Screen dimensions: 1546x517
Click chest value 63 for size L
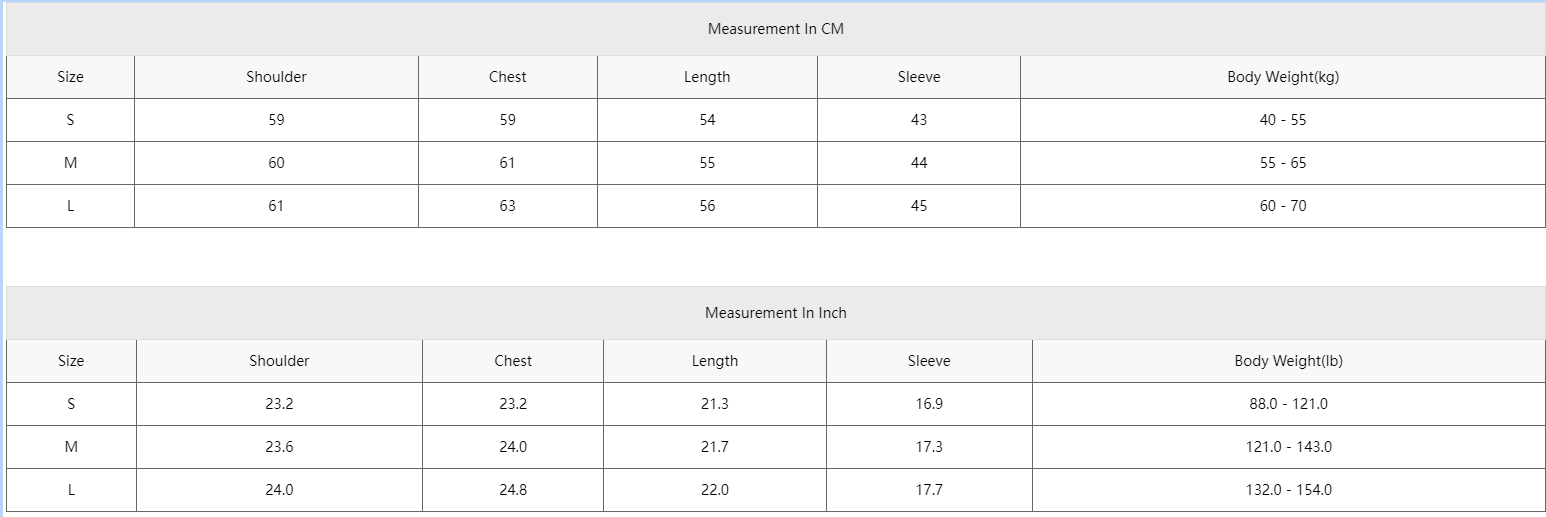click(x=508, y=206)
